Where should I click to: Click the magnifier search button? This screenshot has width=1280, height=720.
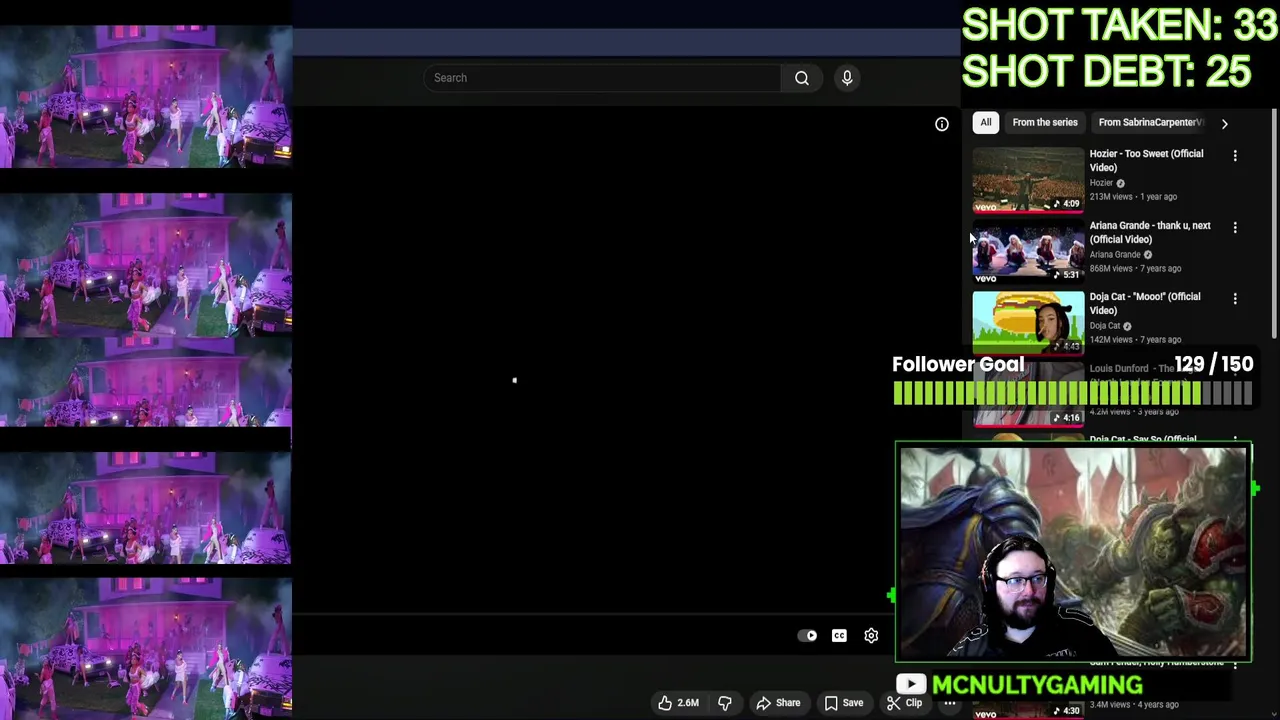802,78
